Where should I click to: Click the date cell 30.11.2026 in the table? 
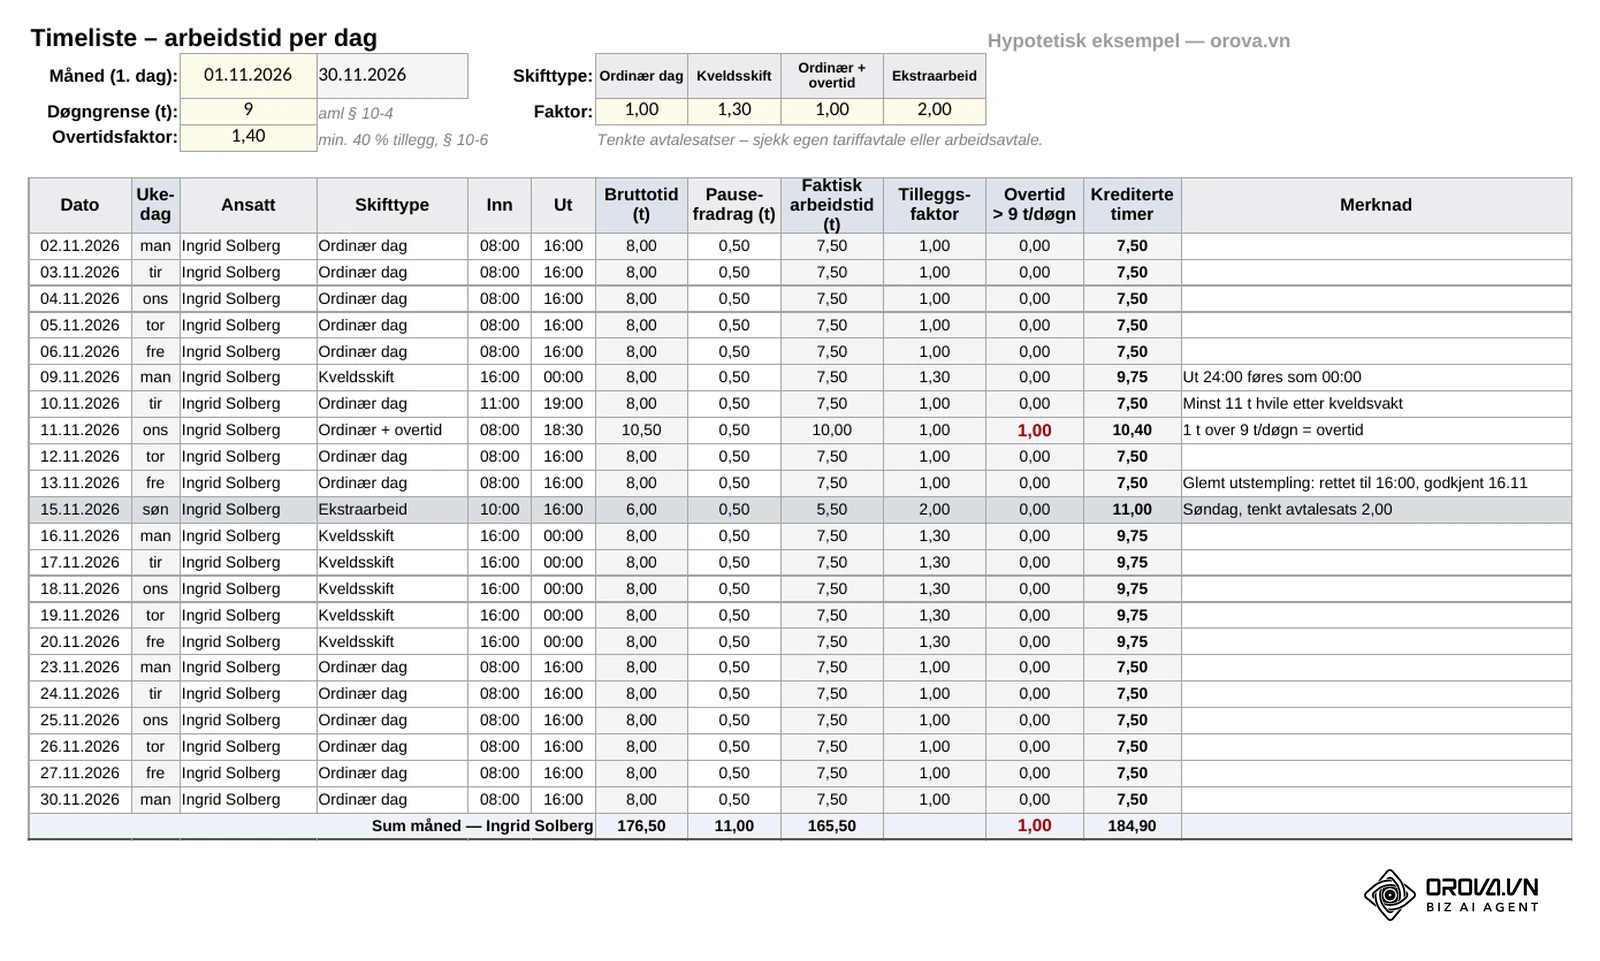tap(80, 800)
